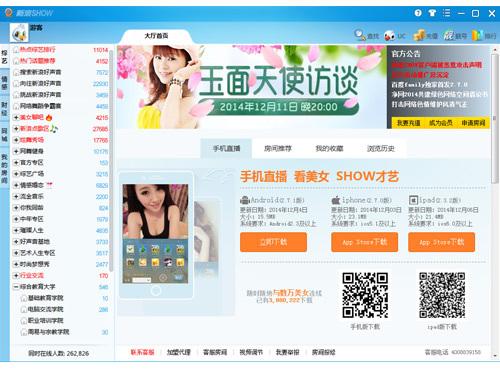Click the 申请房间 yellow button

(x=473, y=123)
